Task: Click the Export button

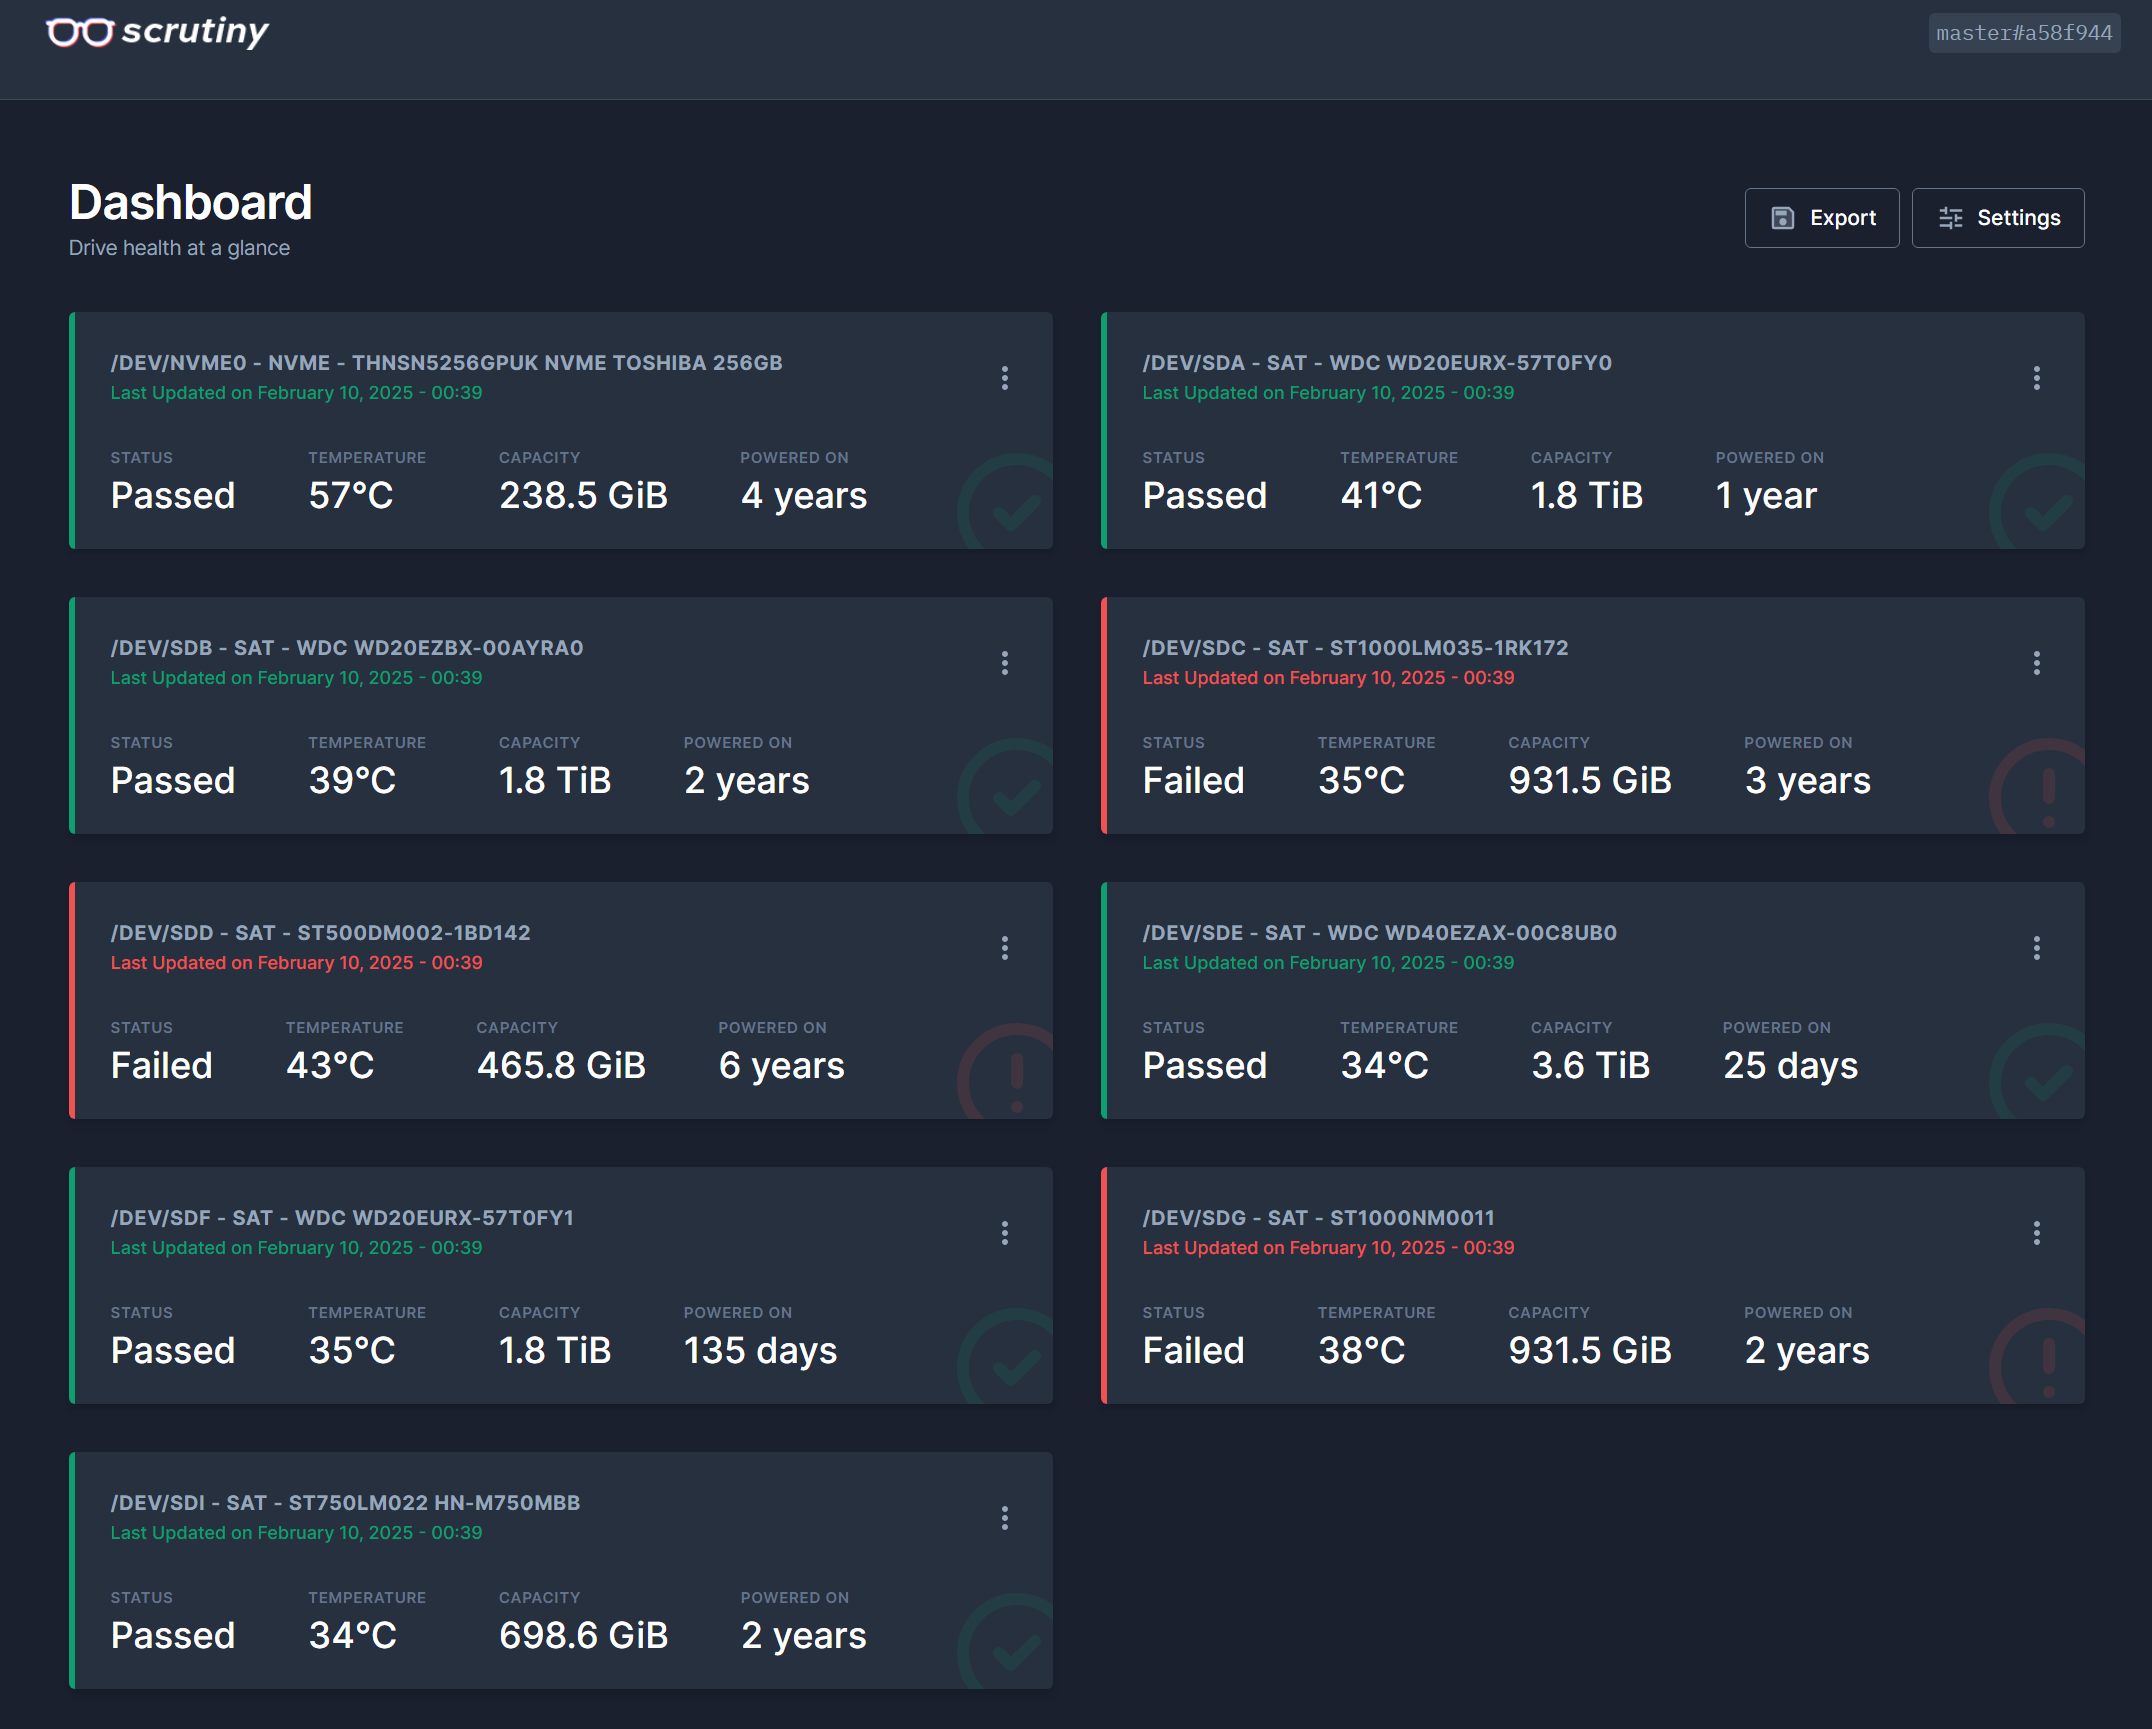Action: (x=1822, y=218)
